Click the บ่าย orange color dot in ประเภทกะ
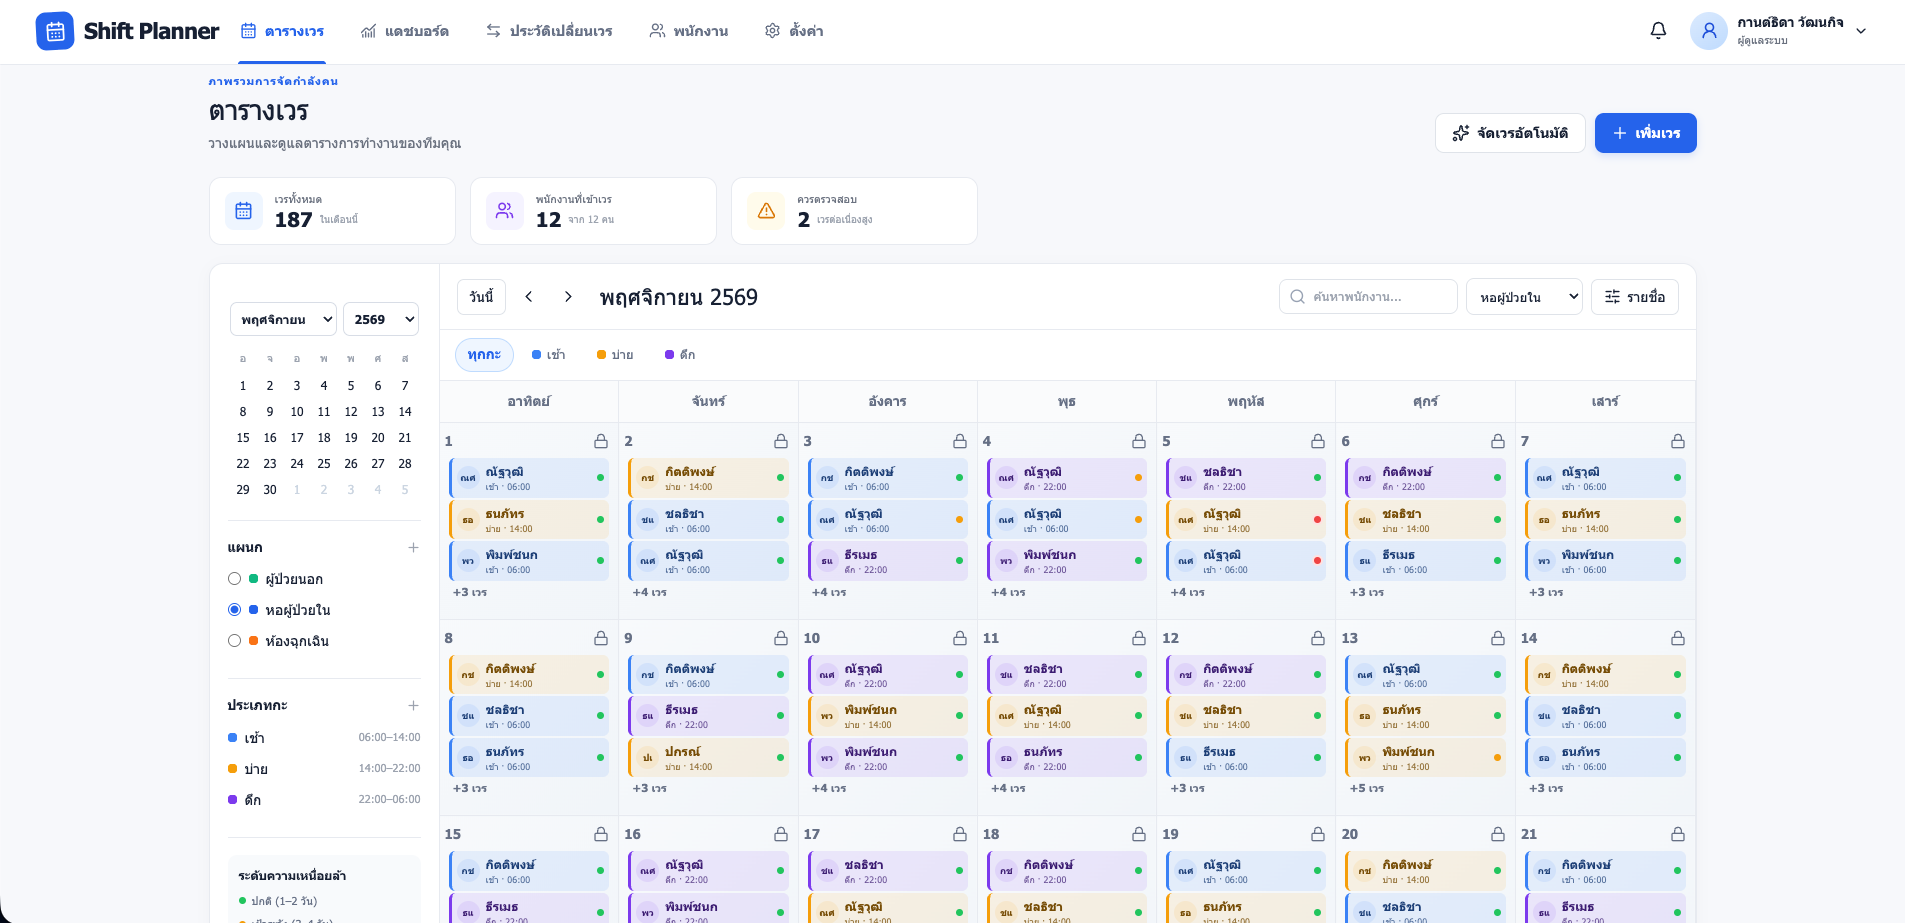The image size is (1905, 923). 232,769
